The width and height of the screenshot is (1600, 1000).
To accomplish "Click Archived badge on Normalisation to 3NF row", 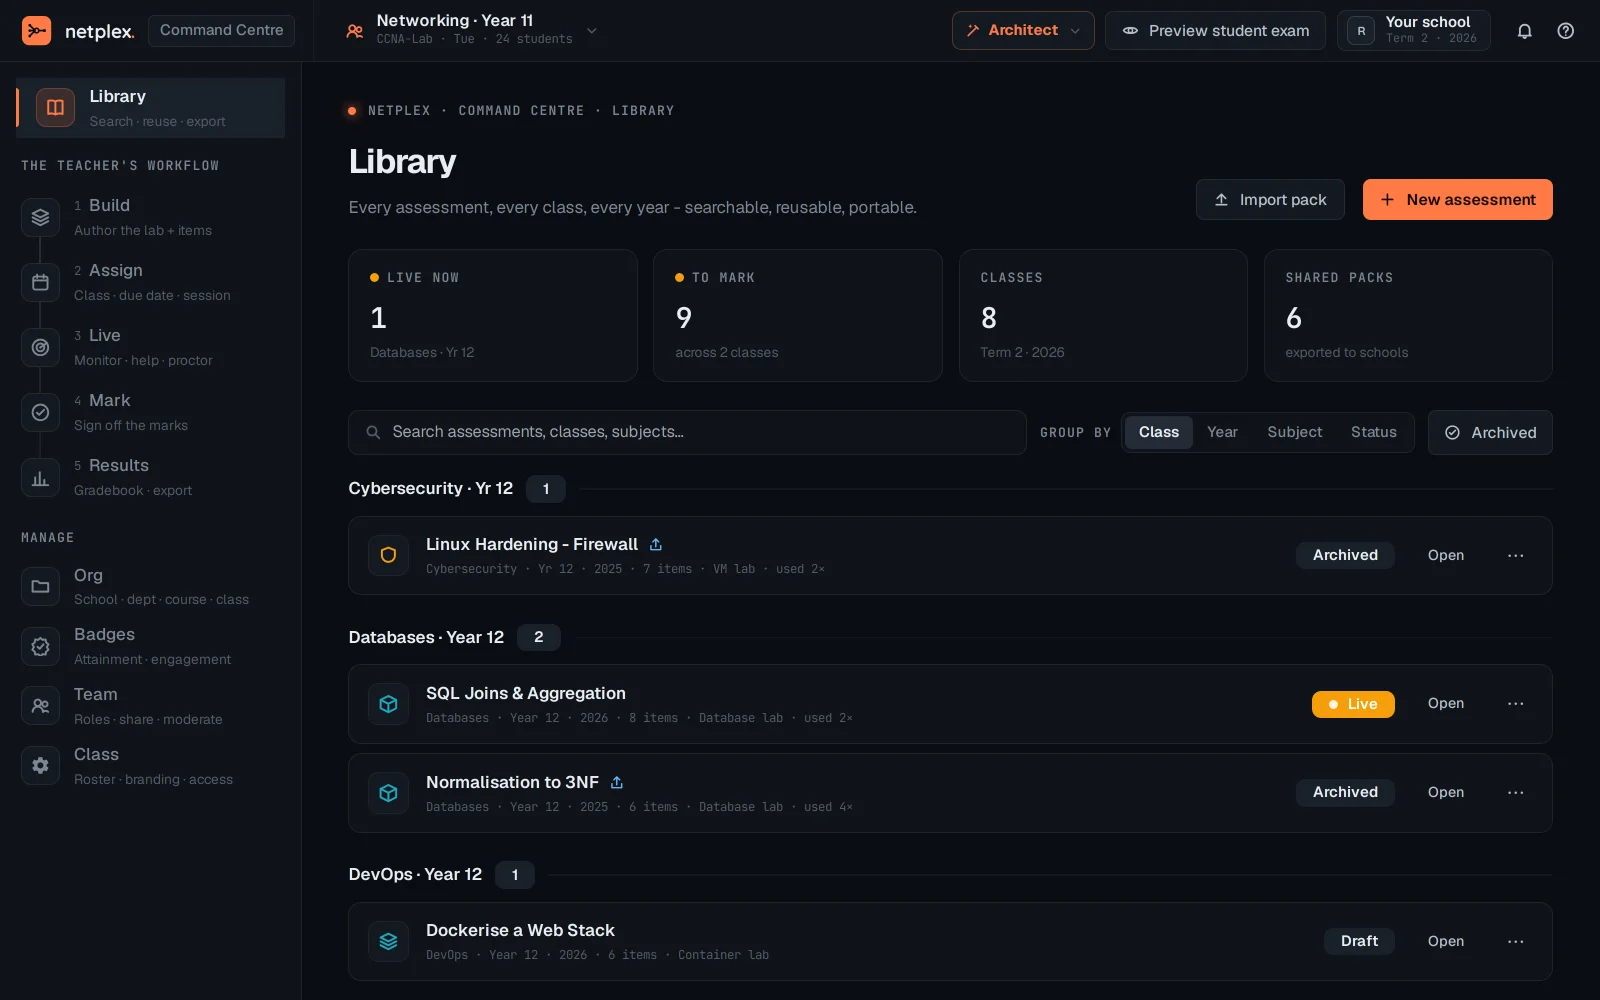I will (x=1345, y=792).
